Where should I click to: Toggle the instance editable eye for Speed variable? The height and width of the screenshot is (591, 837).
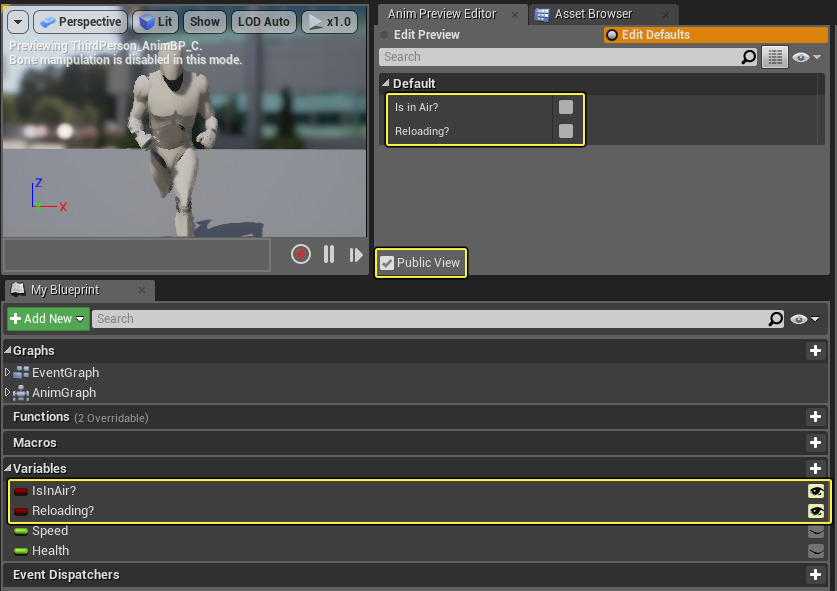point(816,531)
